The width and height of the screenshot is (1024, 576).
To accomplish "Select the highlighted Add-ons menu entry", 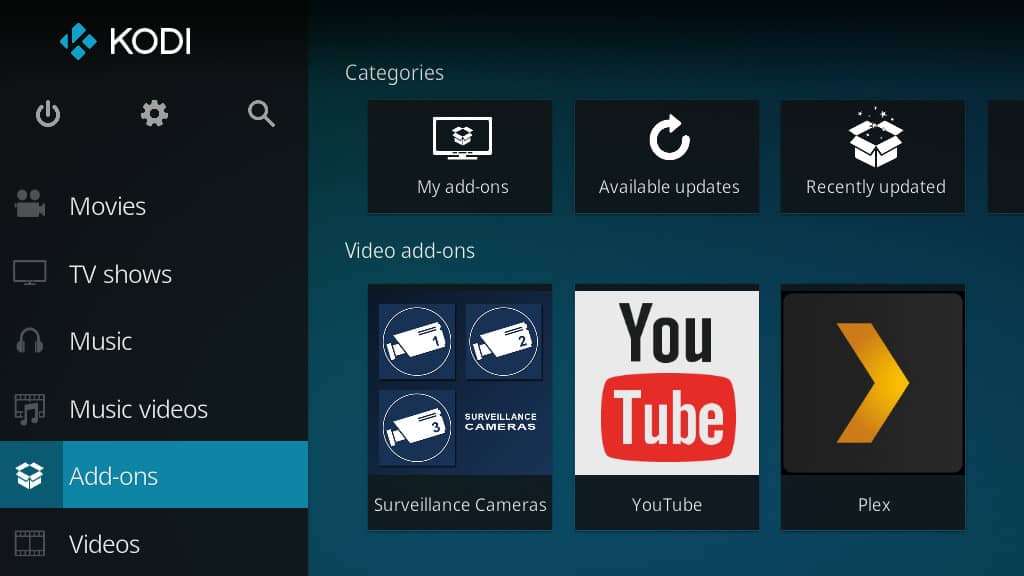I will pos(154,475).
